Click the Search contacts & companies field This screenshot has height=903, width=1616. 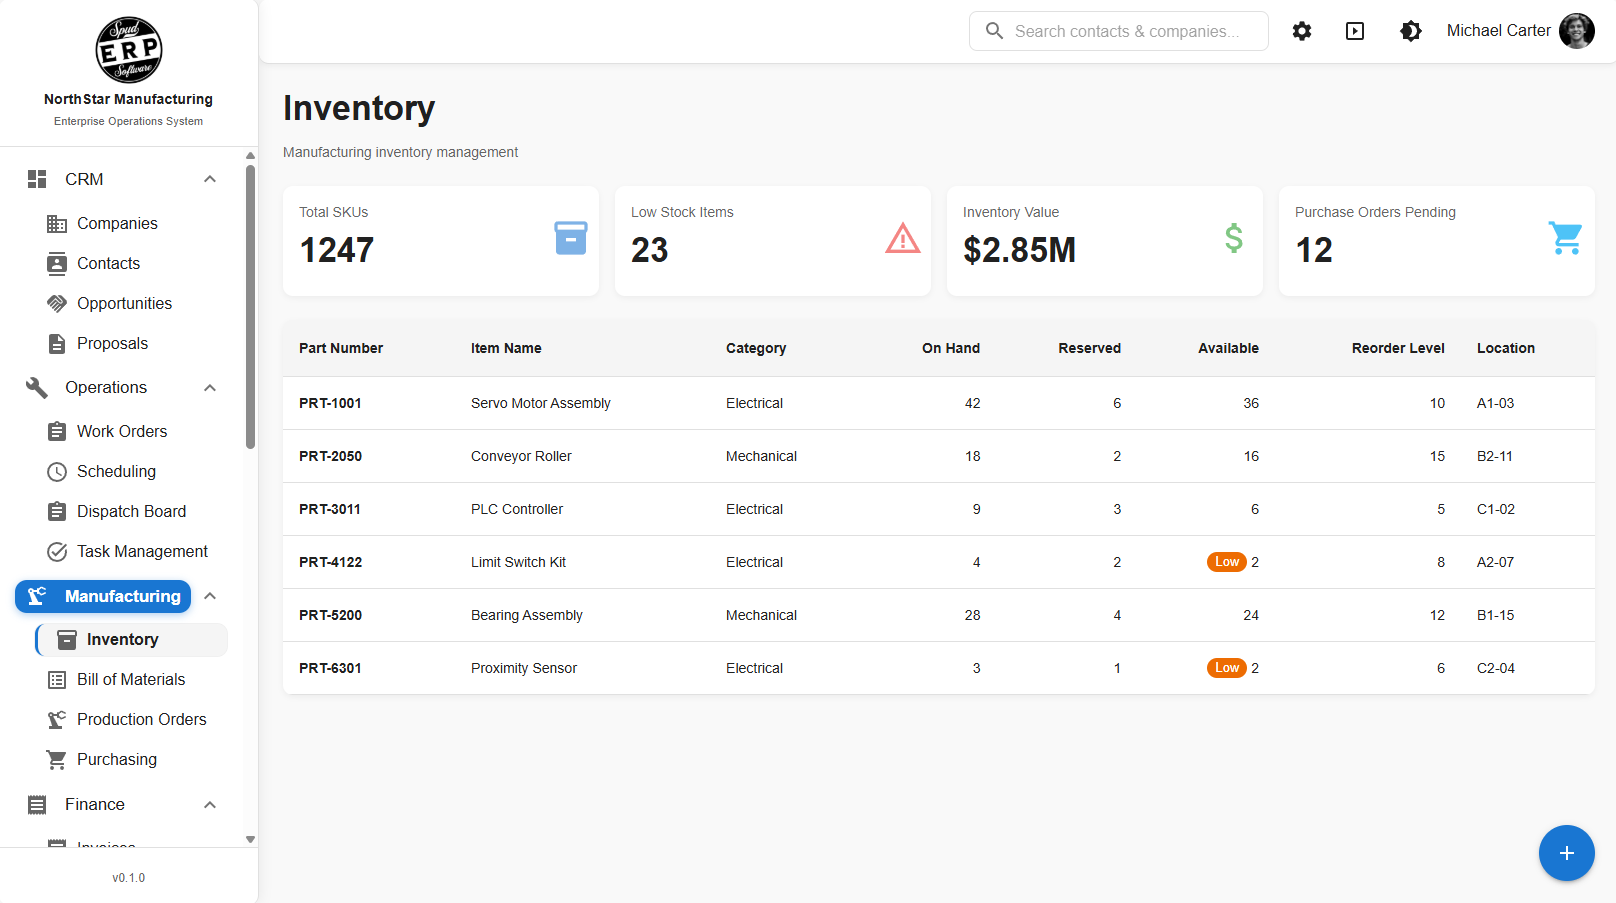pyautogui.click(x=1118, y=31)
